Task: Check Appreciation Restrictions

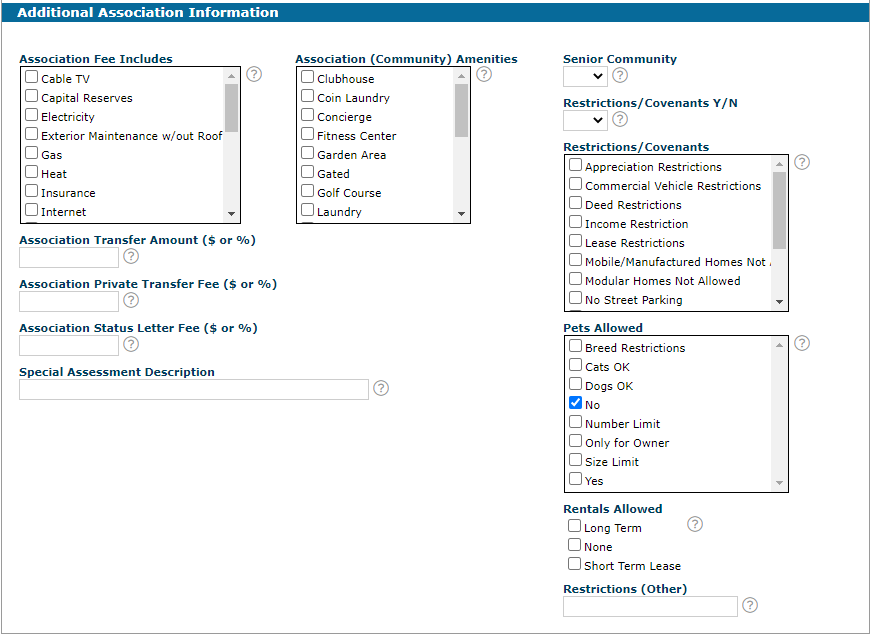Action: click(x=575, y=165)
